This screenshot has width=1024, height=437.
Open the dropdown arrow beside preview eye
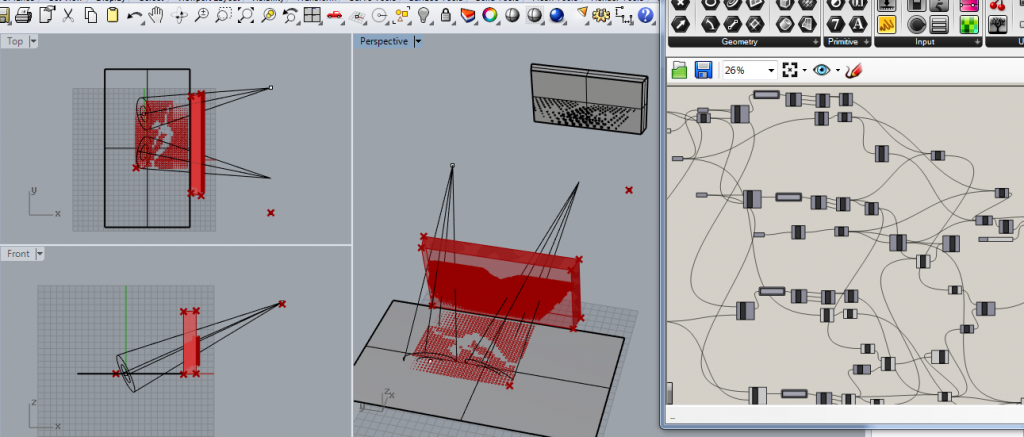click(x=837, y=70)
